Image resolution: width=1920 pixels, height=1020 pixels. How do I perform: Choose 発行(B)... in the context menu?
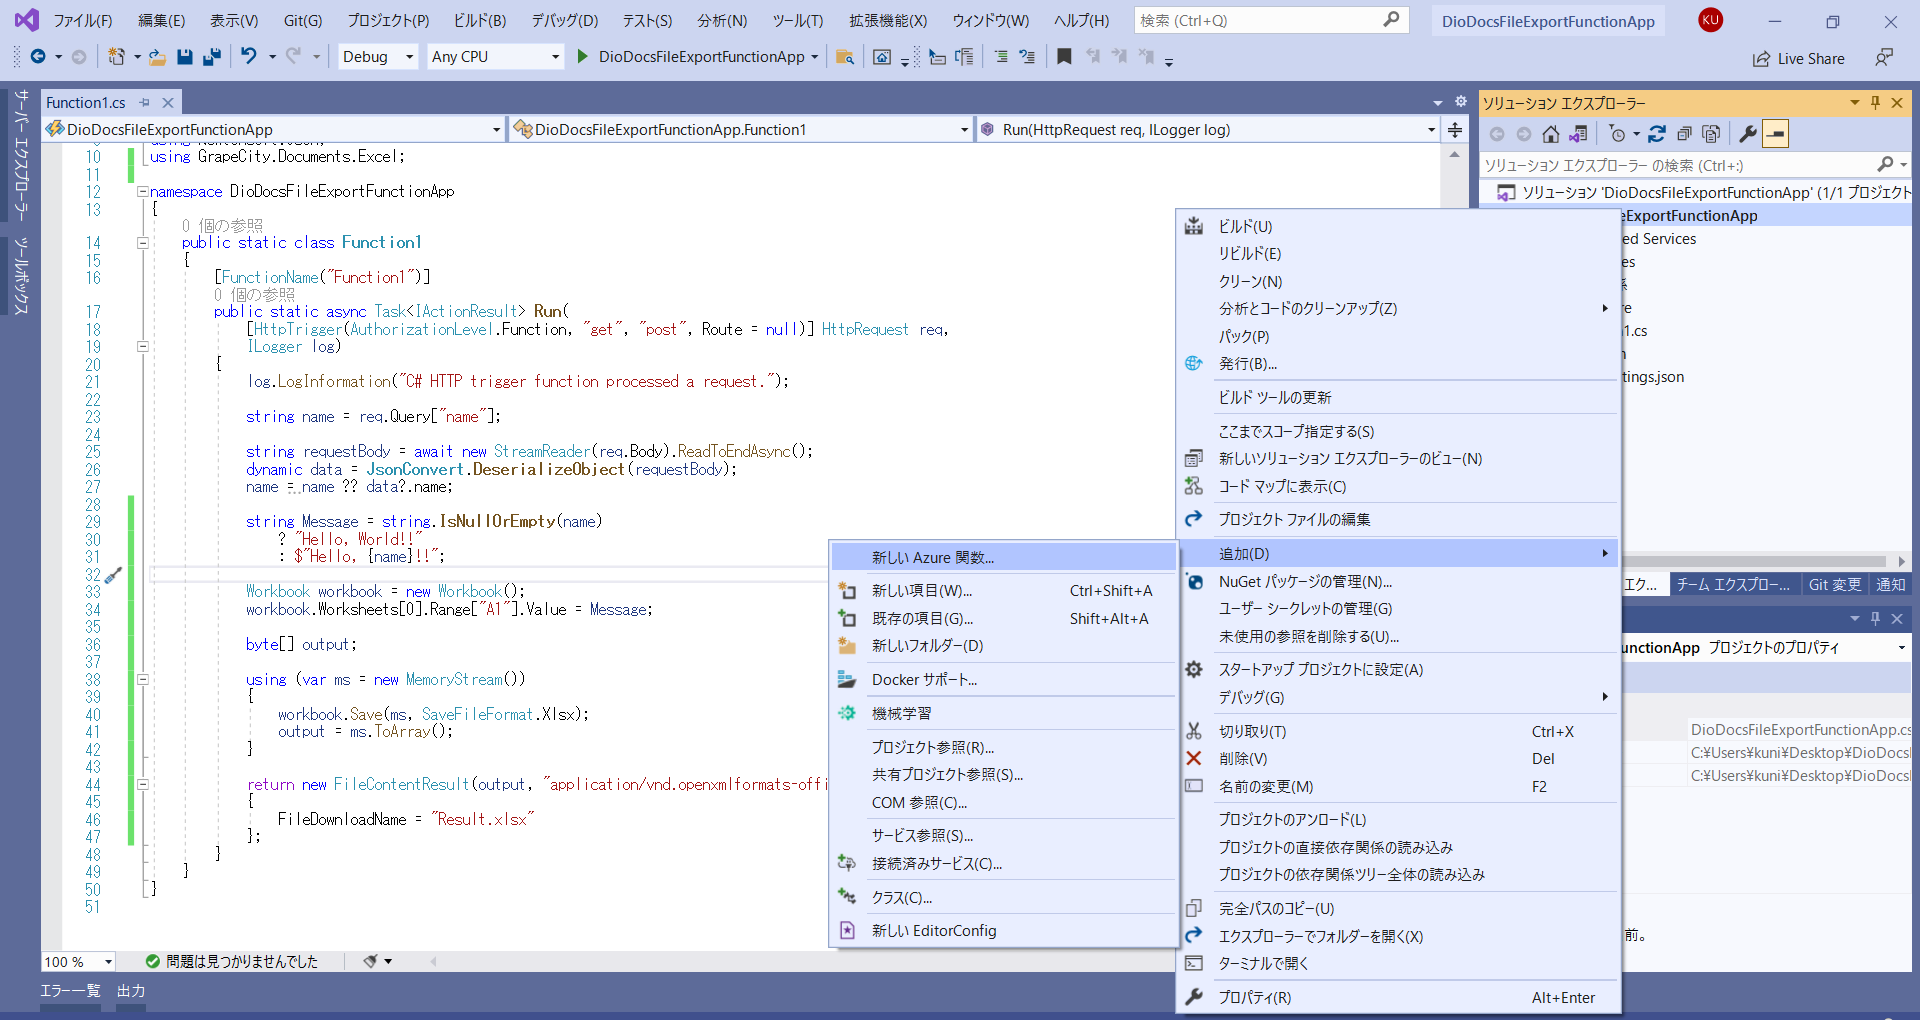tap(1398, 364)
